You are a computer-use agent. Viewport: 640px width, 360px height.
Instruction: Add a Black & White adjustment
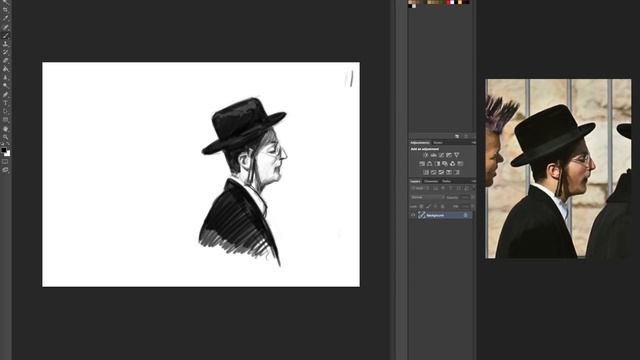click(438, 164)
